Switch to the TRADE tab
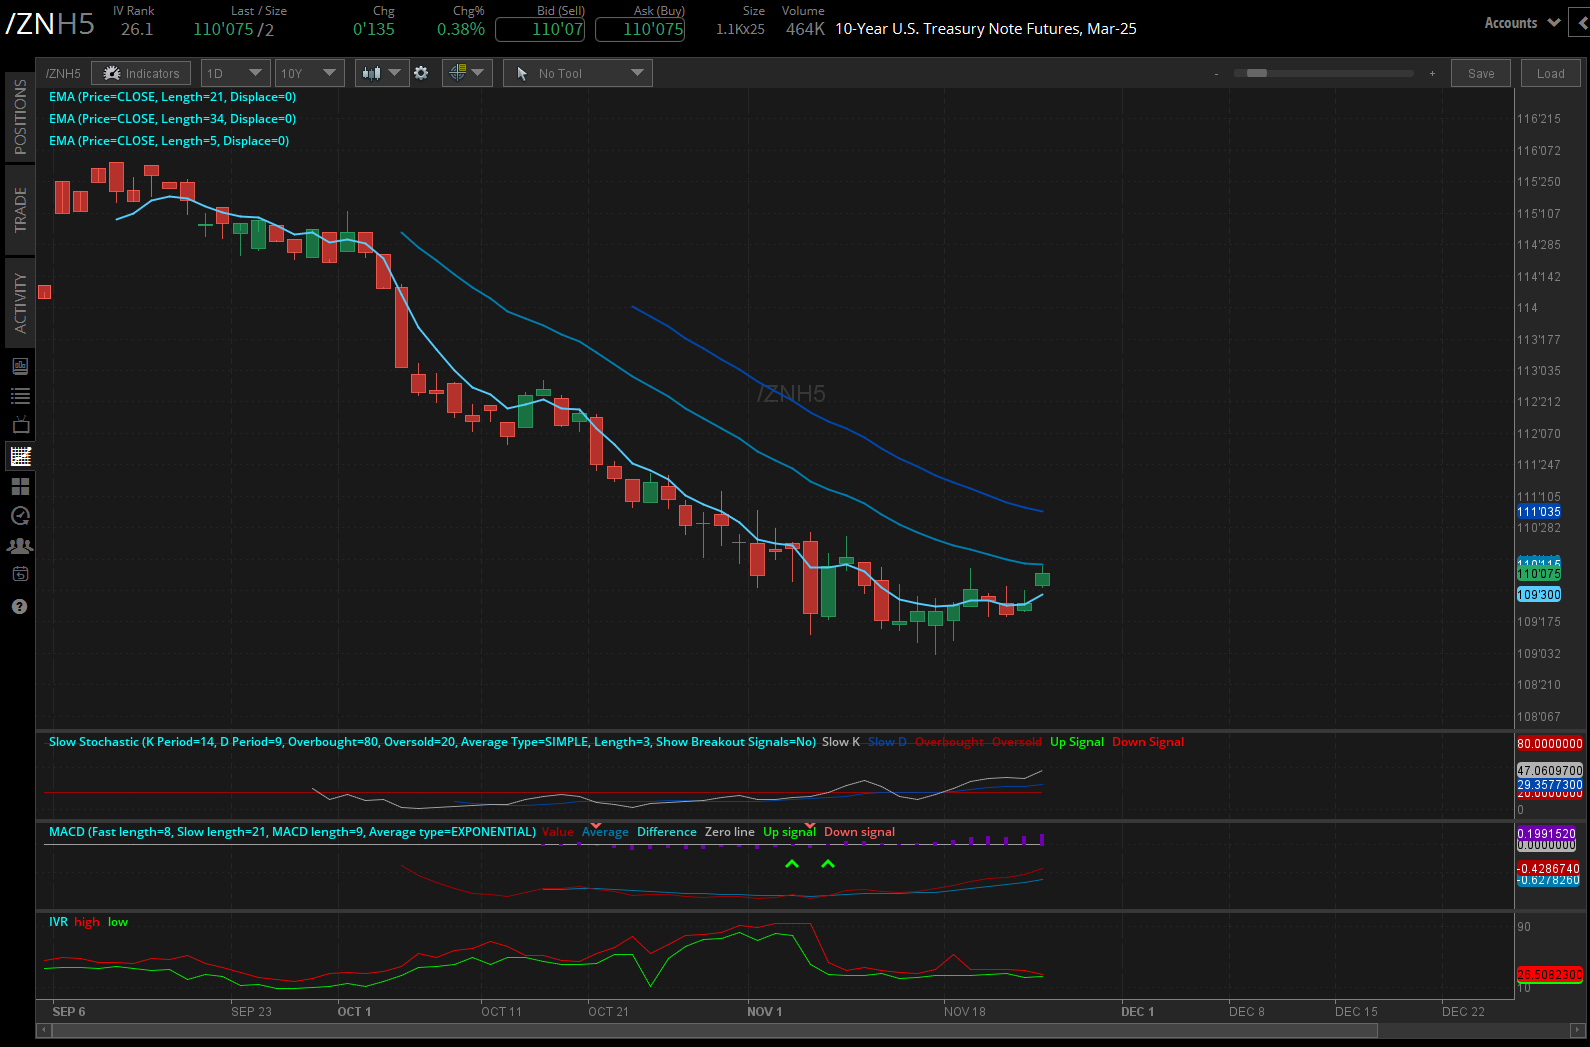 point(20,210)
